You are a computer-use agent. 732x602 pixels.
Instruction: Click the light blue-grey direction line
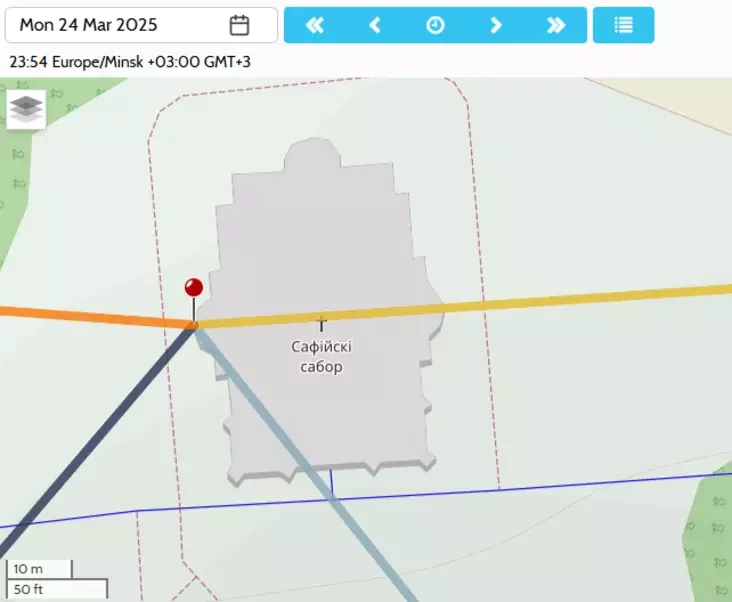click(303, 462)
